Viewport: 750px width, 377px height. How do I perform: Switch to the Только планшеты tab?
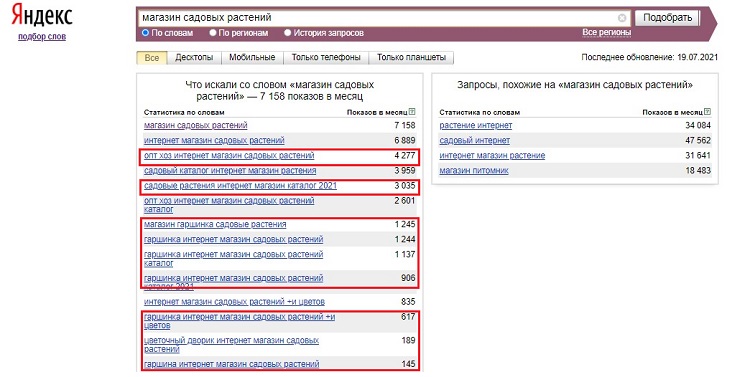click(411, 57)
